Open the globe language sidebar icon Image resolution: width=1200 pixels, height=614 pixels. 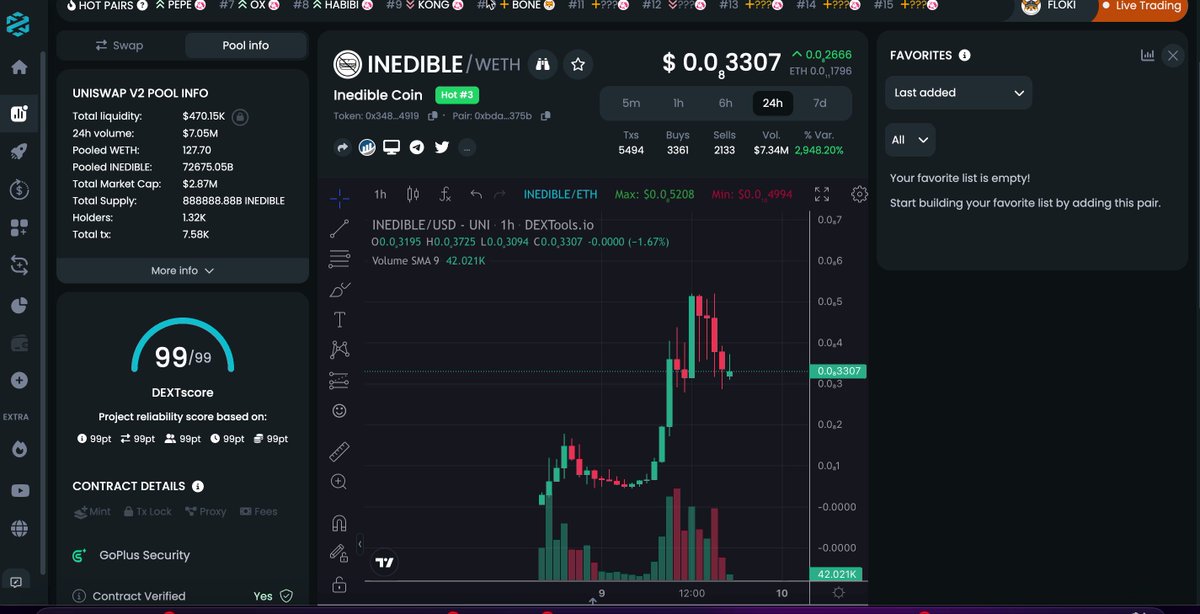click(x=19, y=528)
